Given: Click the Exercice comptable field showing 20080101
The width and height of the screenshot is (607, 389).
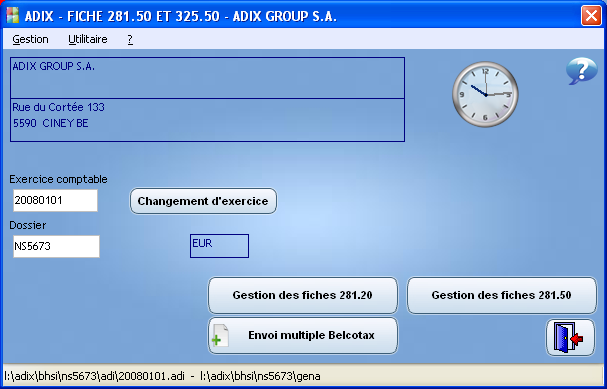Looking at the screenshot, I should [55, 200].
